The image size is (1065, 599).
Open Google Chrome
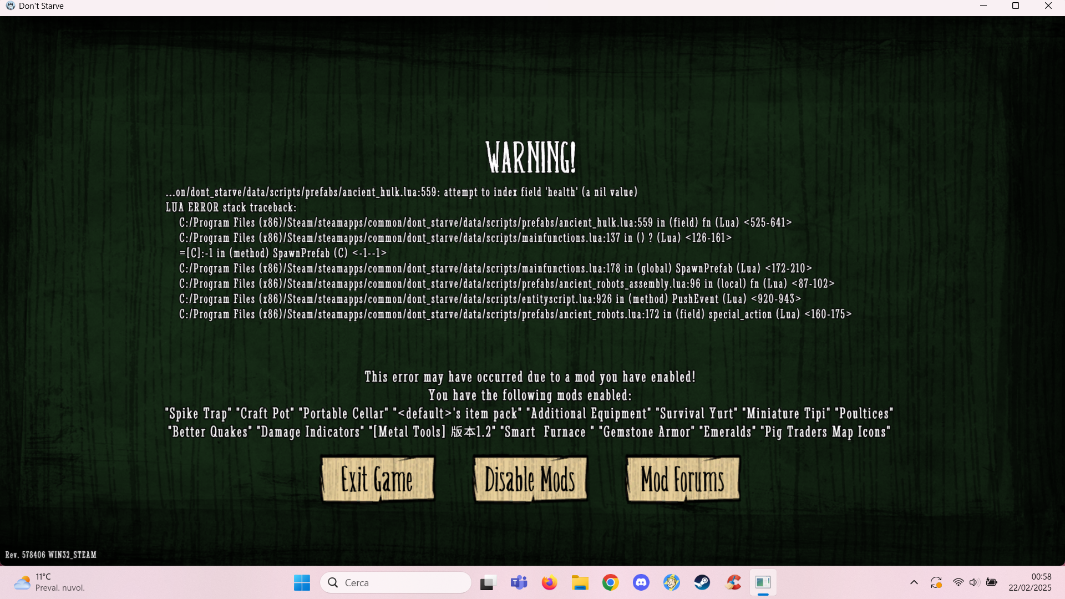(x=610, y=582)
